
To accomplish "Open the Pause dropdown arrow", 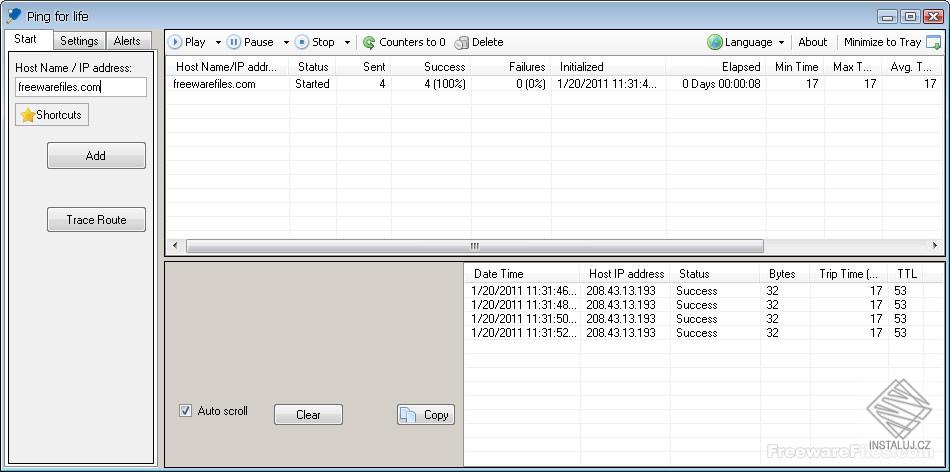I will (286, 42).
